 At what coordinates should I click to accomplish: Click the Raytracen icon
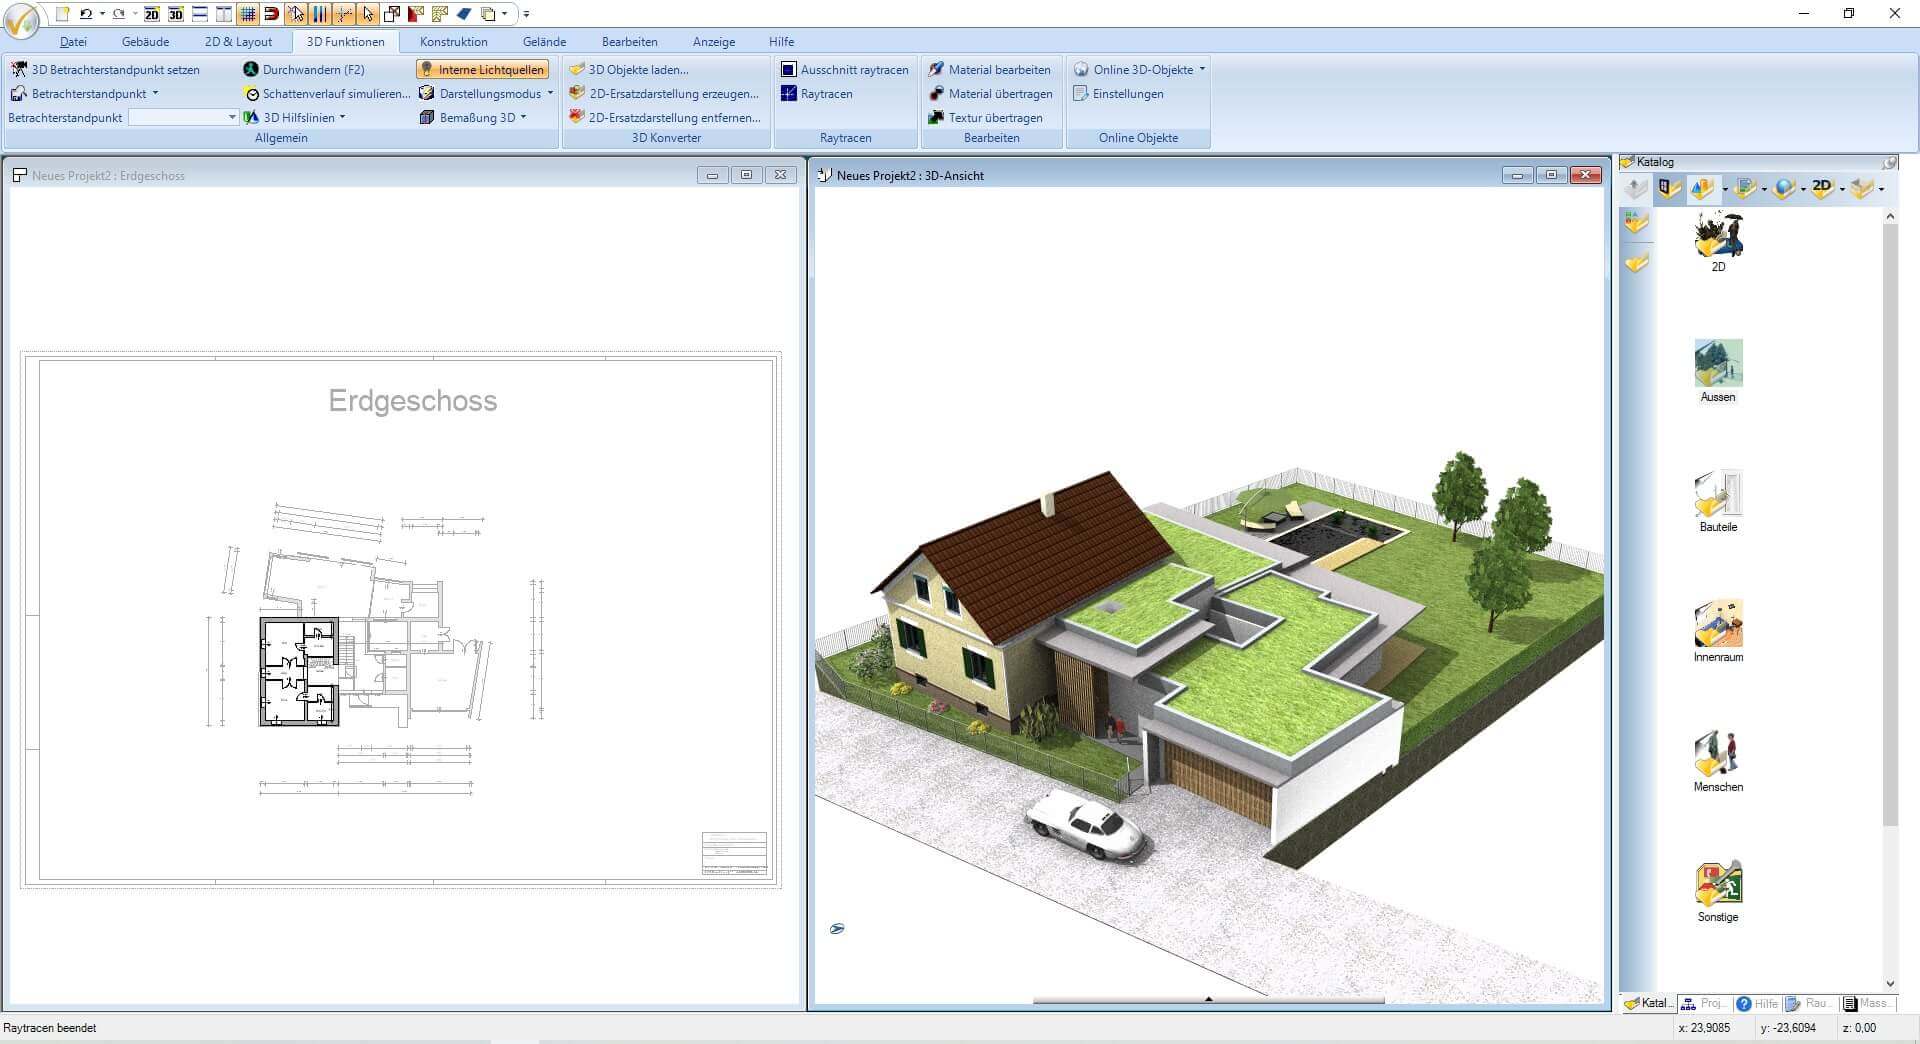point(824,93)
